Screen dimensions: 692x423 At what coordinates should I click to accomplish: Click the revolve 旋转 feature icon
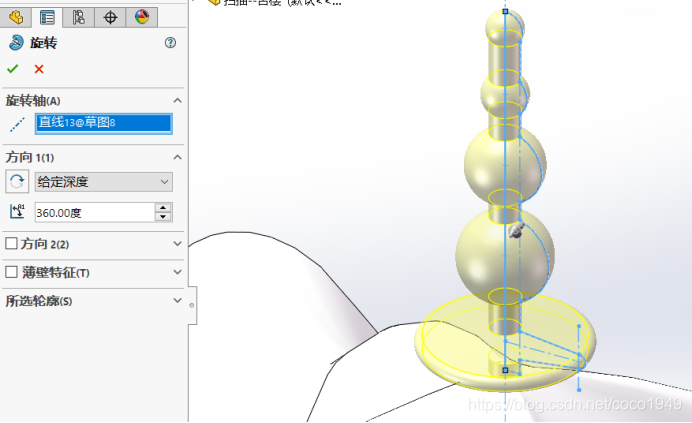click(x=16, y=43)
